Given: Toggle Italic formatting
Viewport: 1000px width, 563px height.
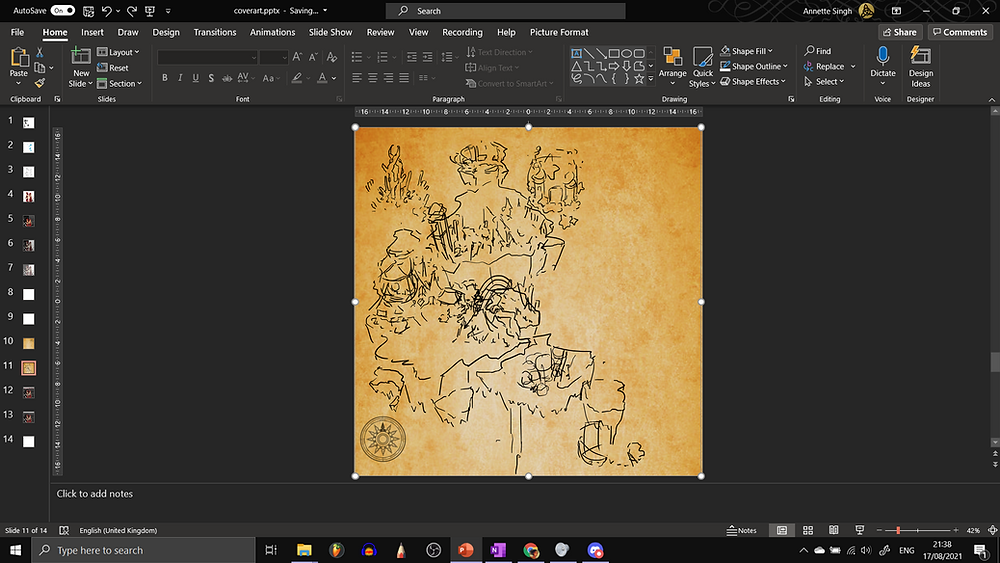Looking at the screenshot, I should tap(180, 78).
